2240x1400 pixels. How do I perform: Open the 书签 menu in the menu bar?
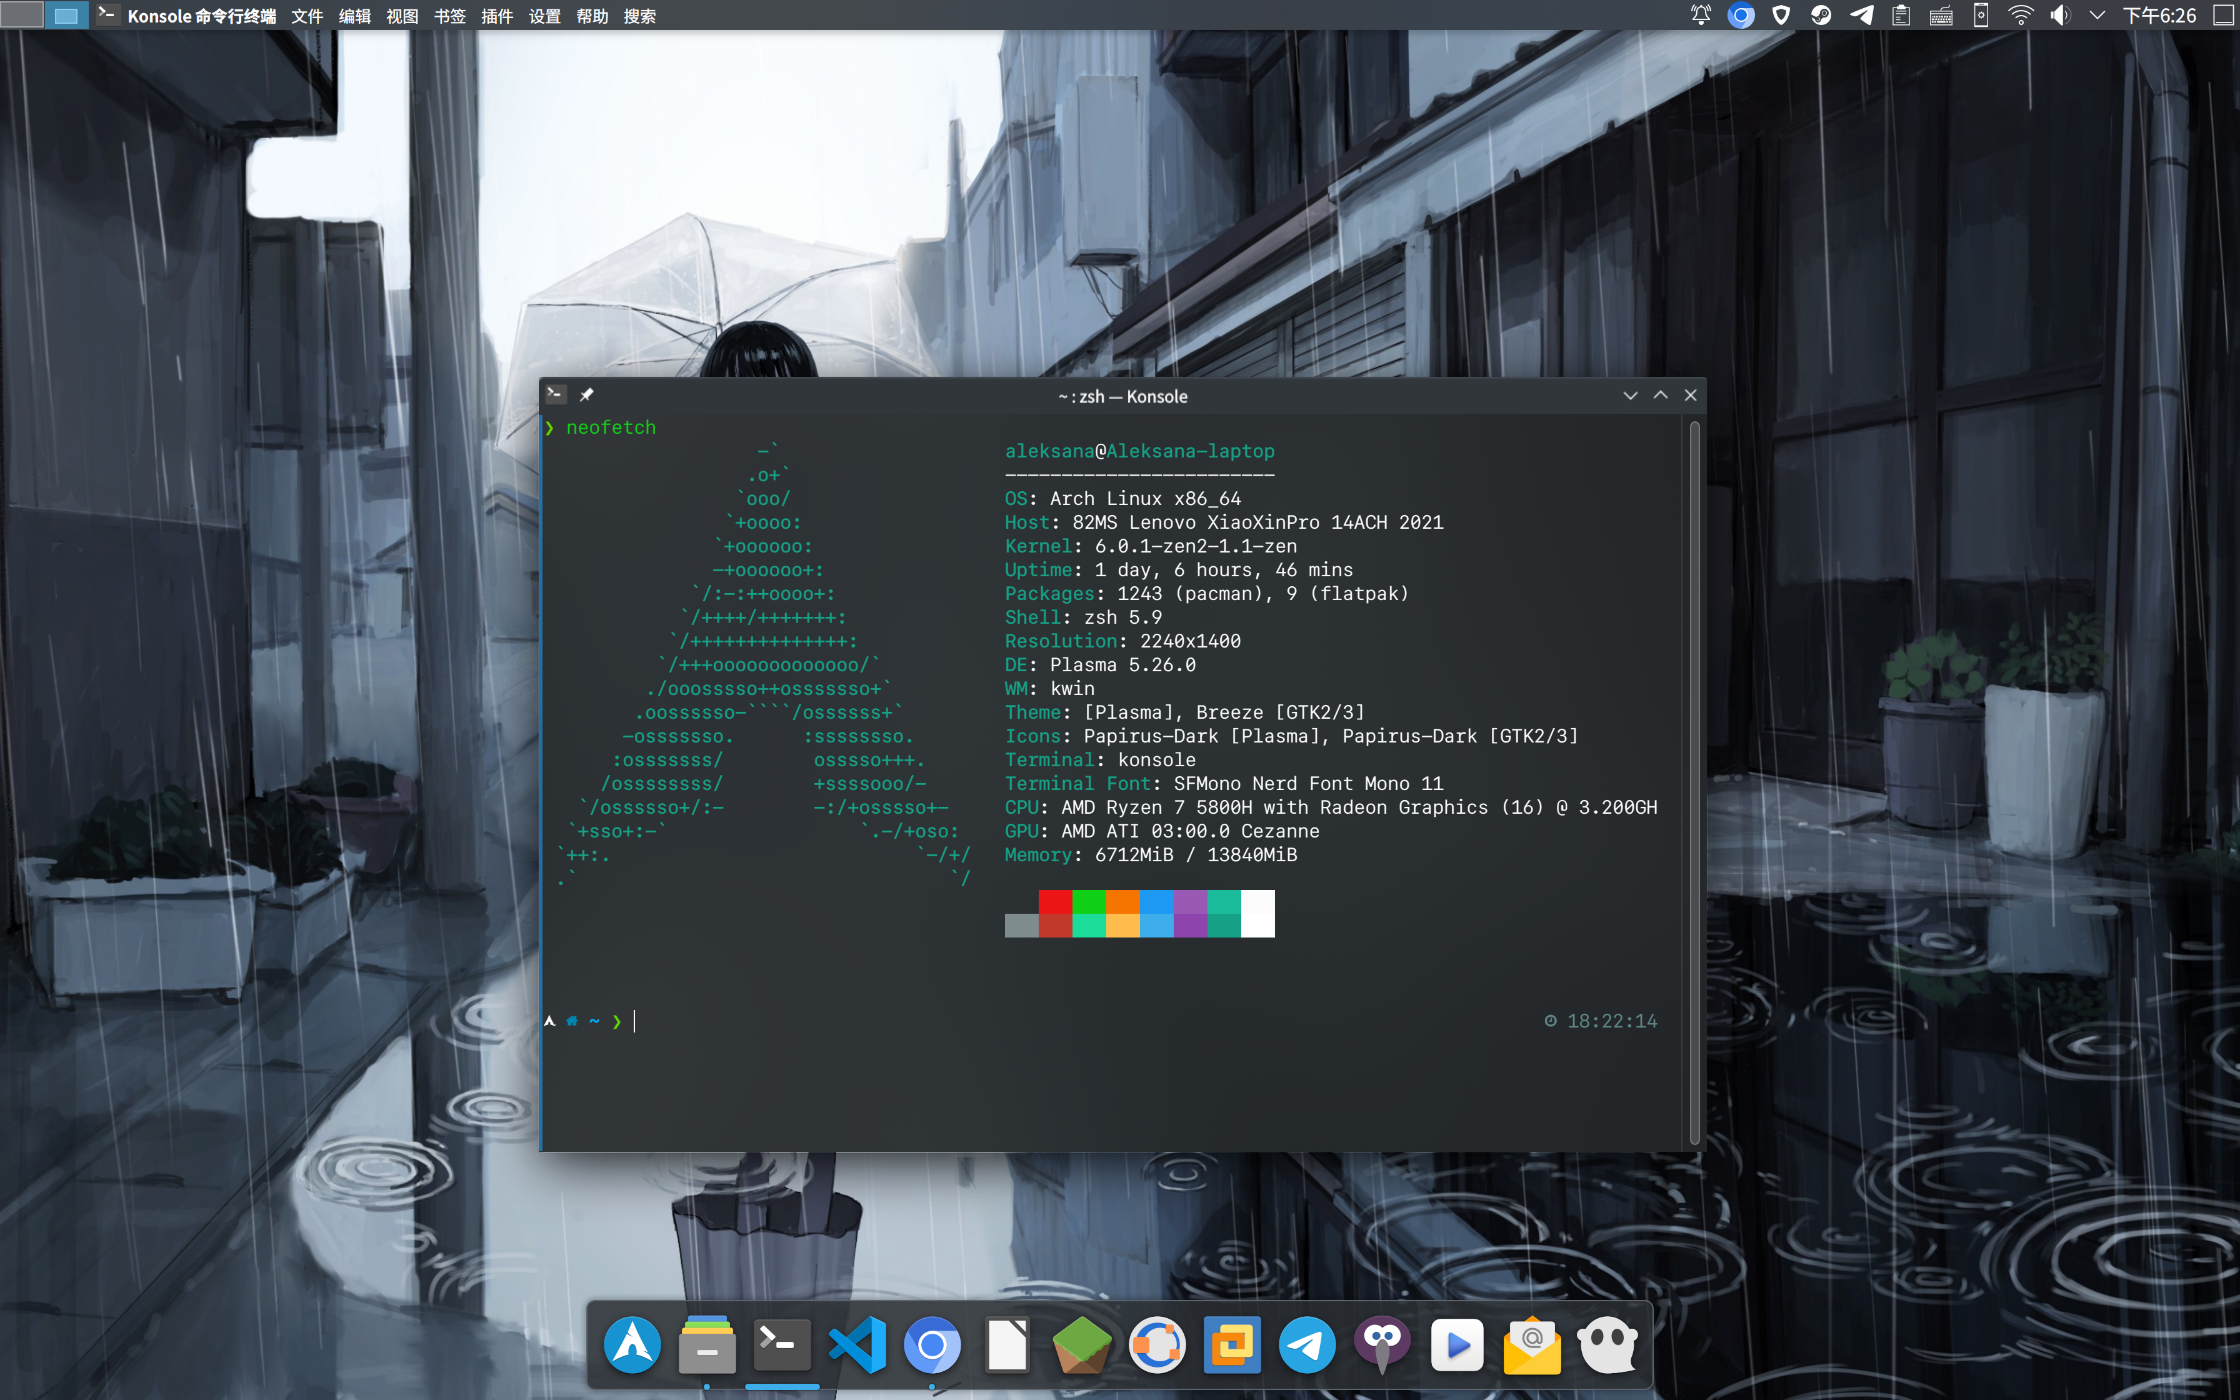click(x=449, y=16)
